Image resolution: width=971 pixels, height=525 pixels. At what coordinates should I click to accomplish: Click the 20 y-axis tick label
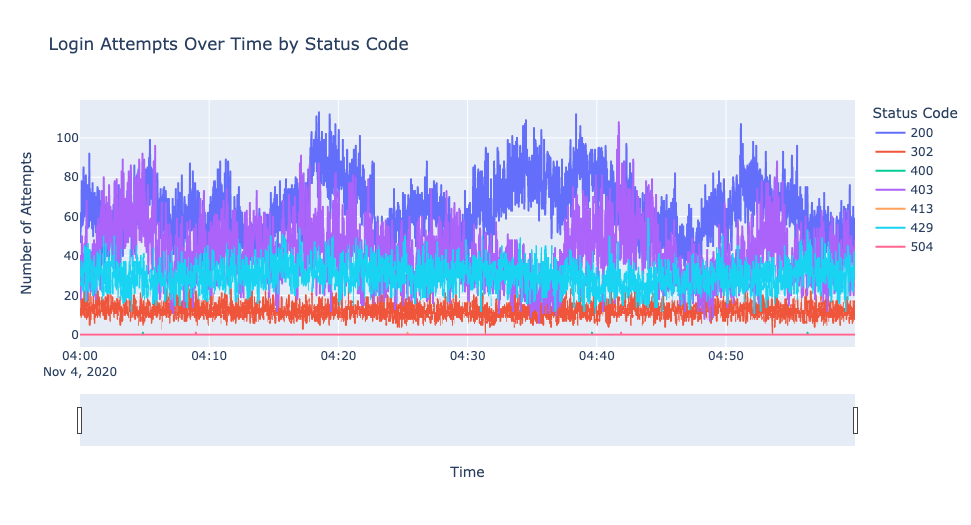pos(71,295)
